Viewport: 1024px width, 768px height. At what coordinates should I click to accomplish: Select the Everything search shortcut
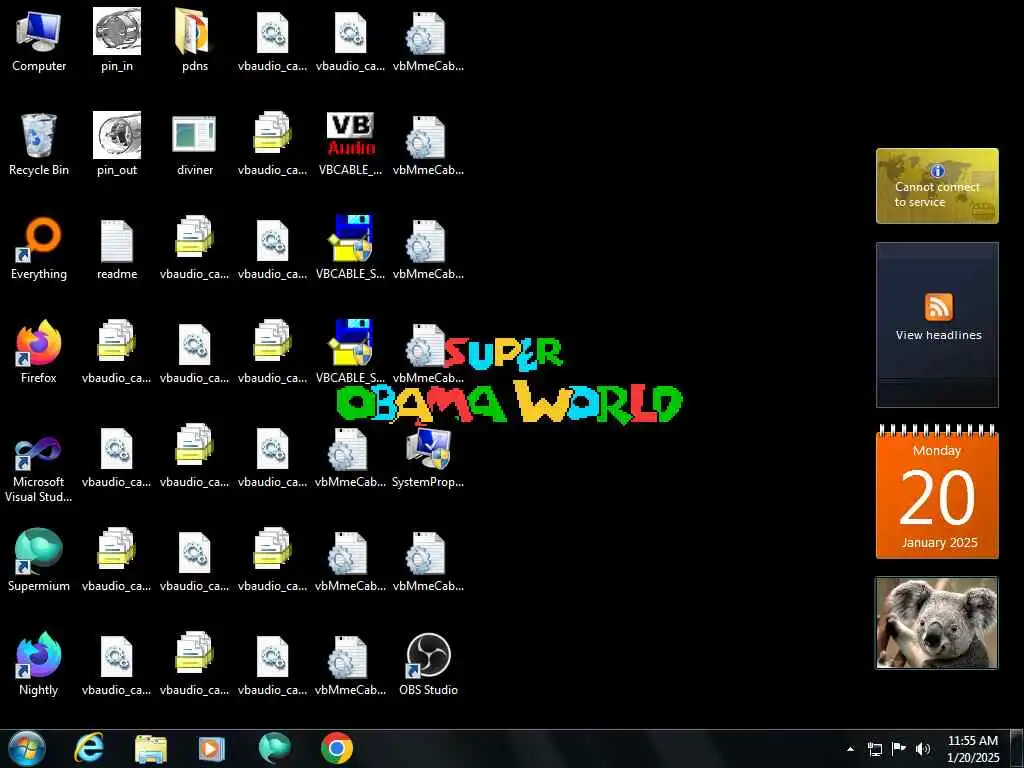tap(39, 249)
